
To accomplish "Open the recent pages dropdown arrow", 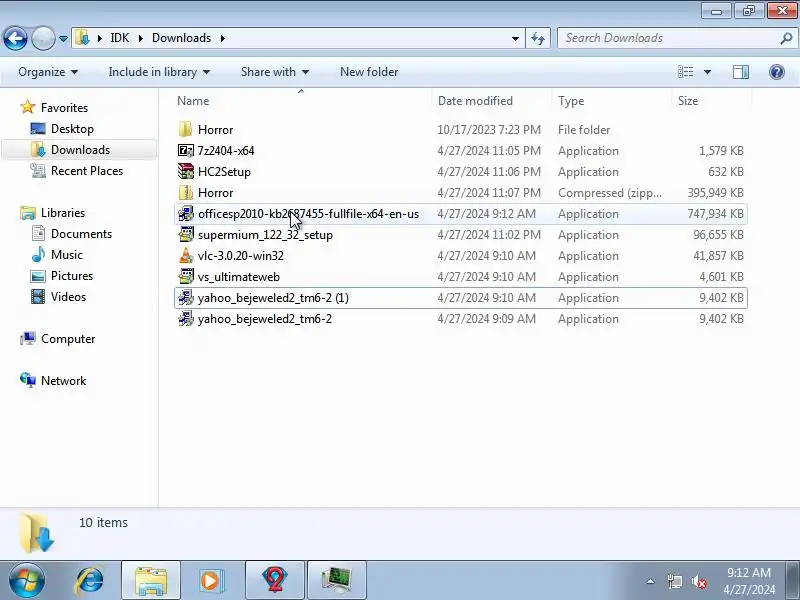I will coord(63,39).
